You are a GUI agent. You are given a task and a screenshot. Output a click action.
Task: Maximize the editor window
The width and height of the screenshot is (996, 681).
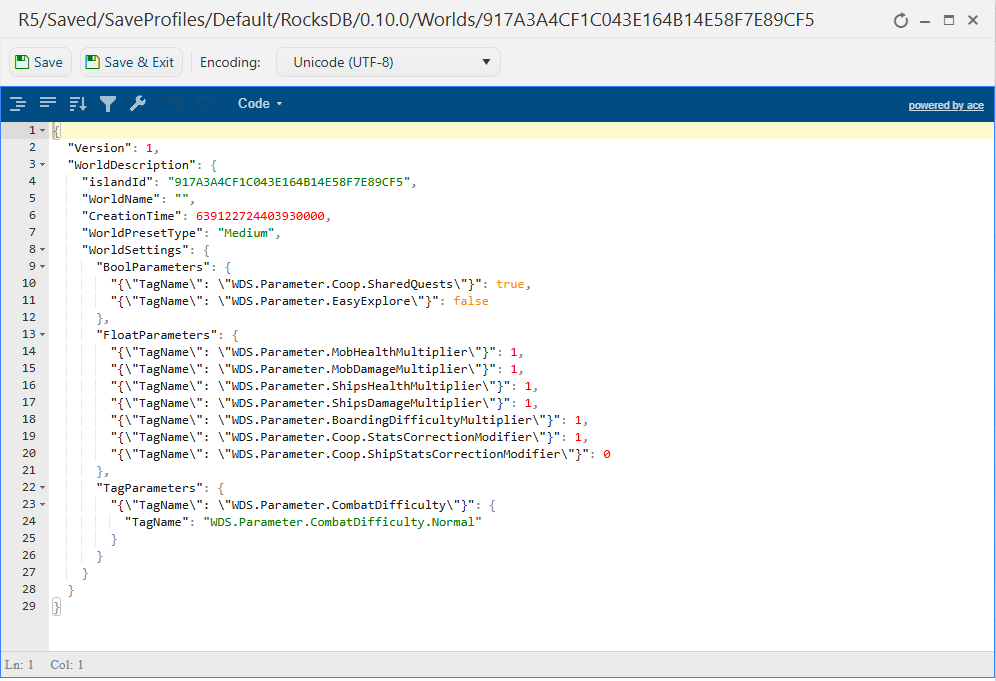(949, 20)
